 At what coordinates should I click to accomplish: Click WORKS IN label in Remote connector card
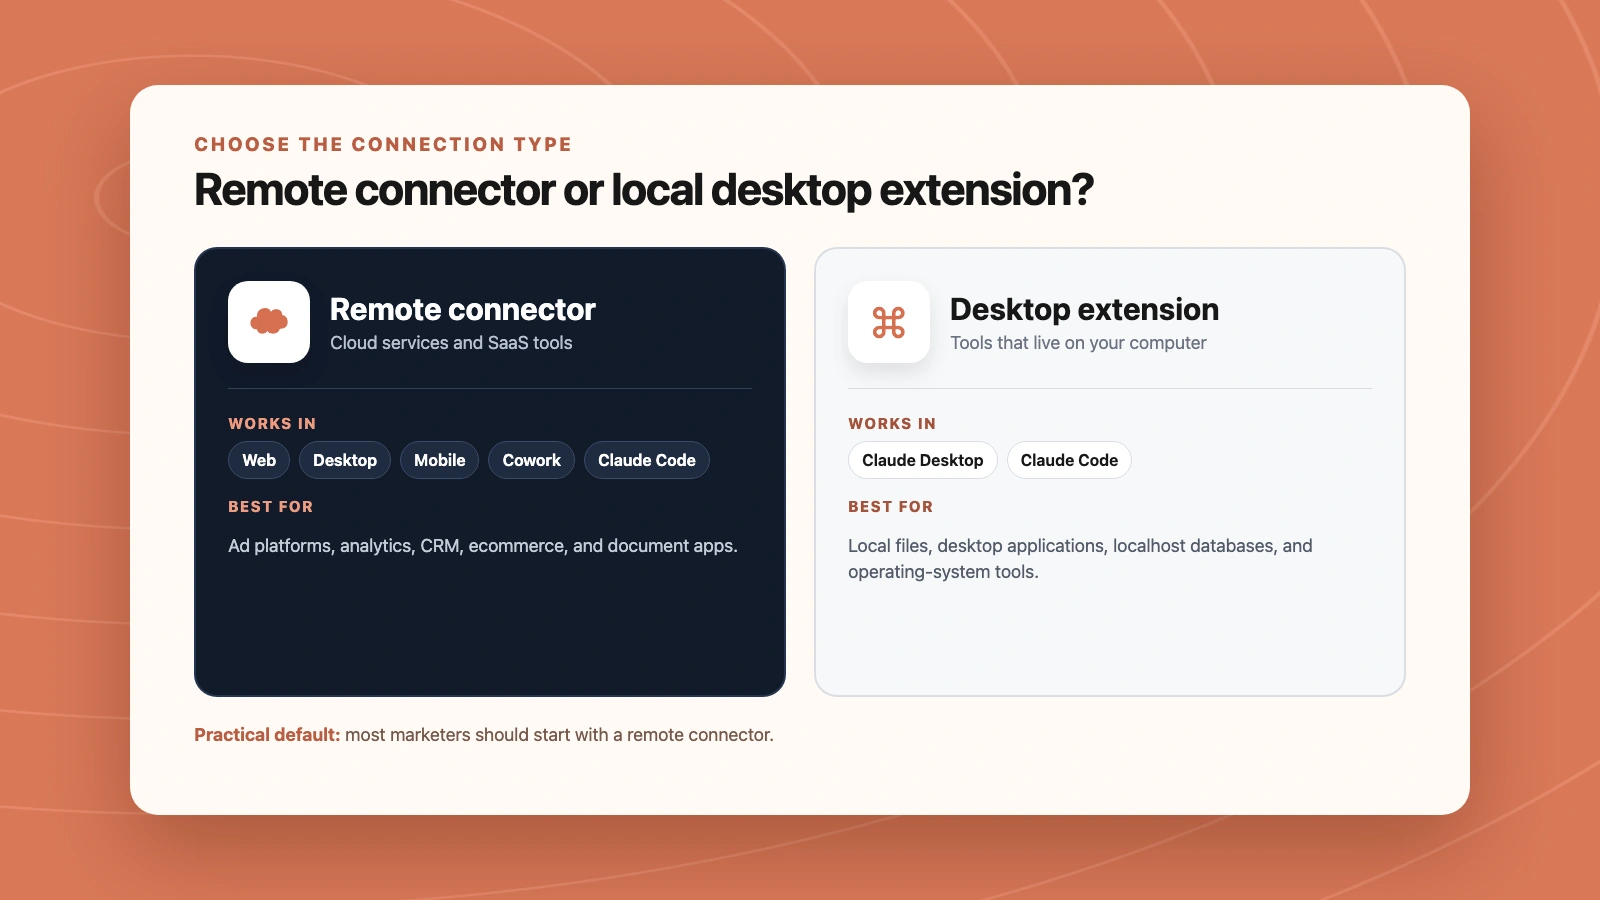pyautogui.click(x=272, y=424)
